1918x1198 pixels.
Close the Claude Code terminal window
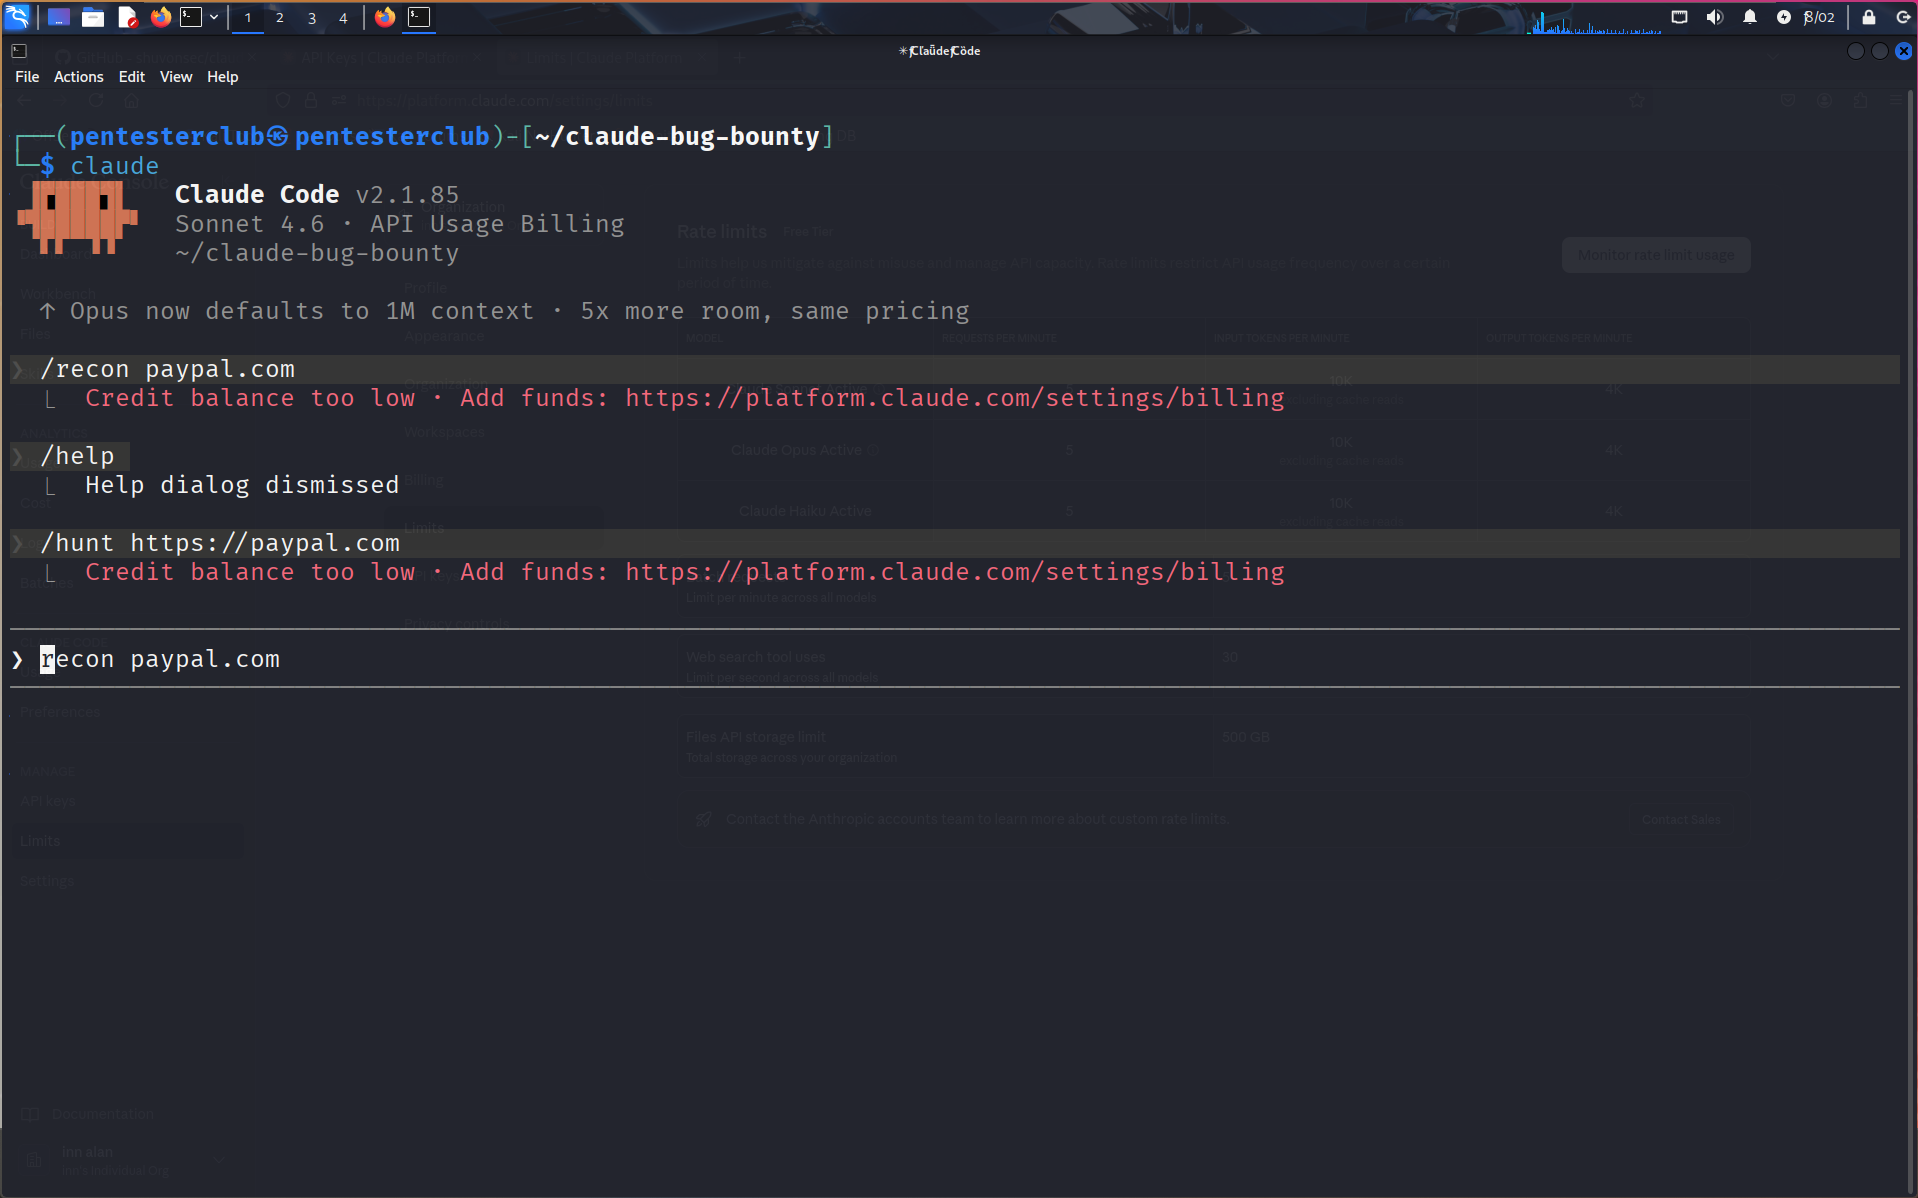(1903, 51)
